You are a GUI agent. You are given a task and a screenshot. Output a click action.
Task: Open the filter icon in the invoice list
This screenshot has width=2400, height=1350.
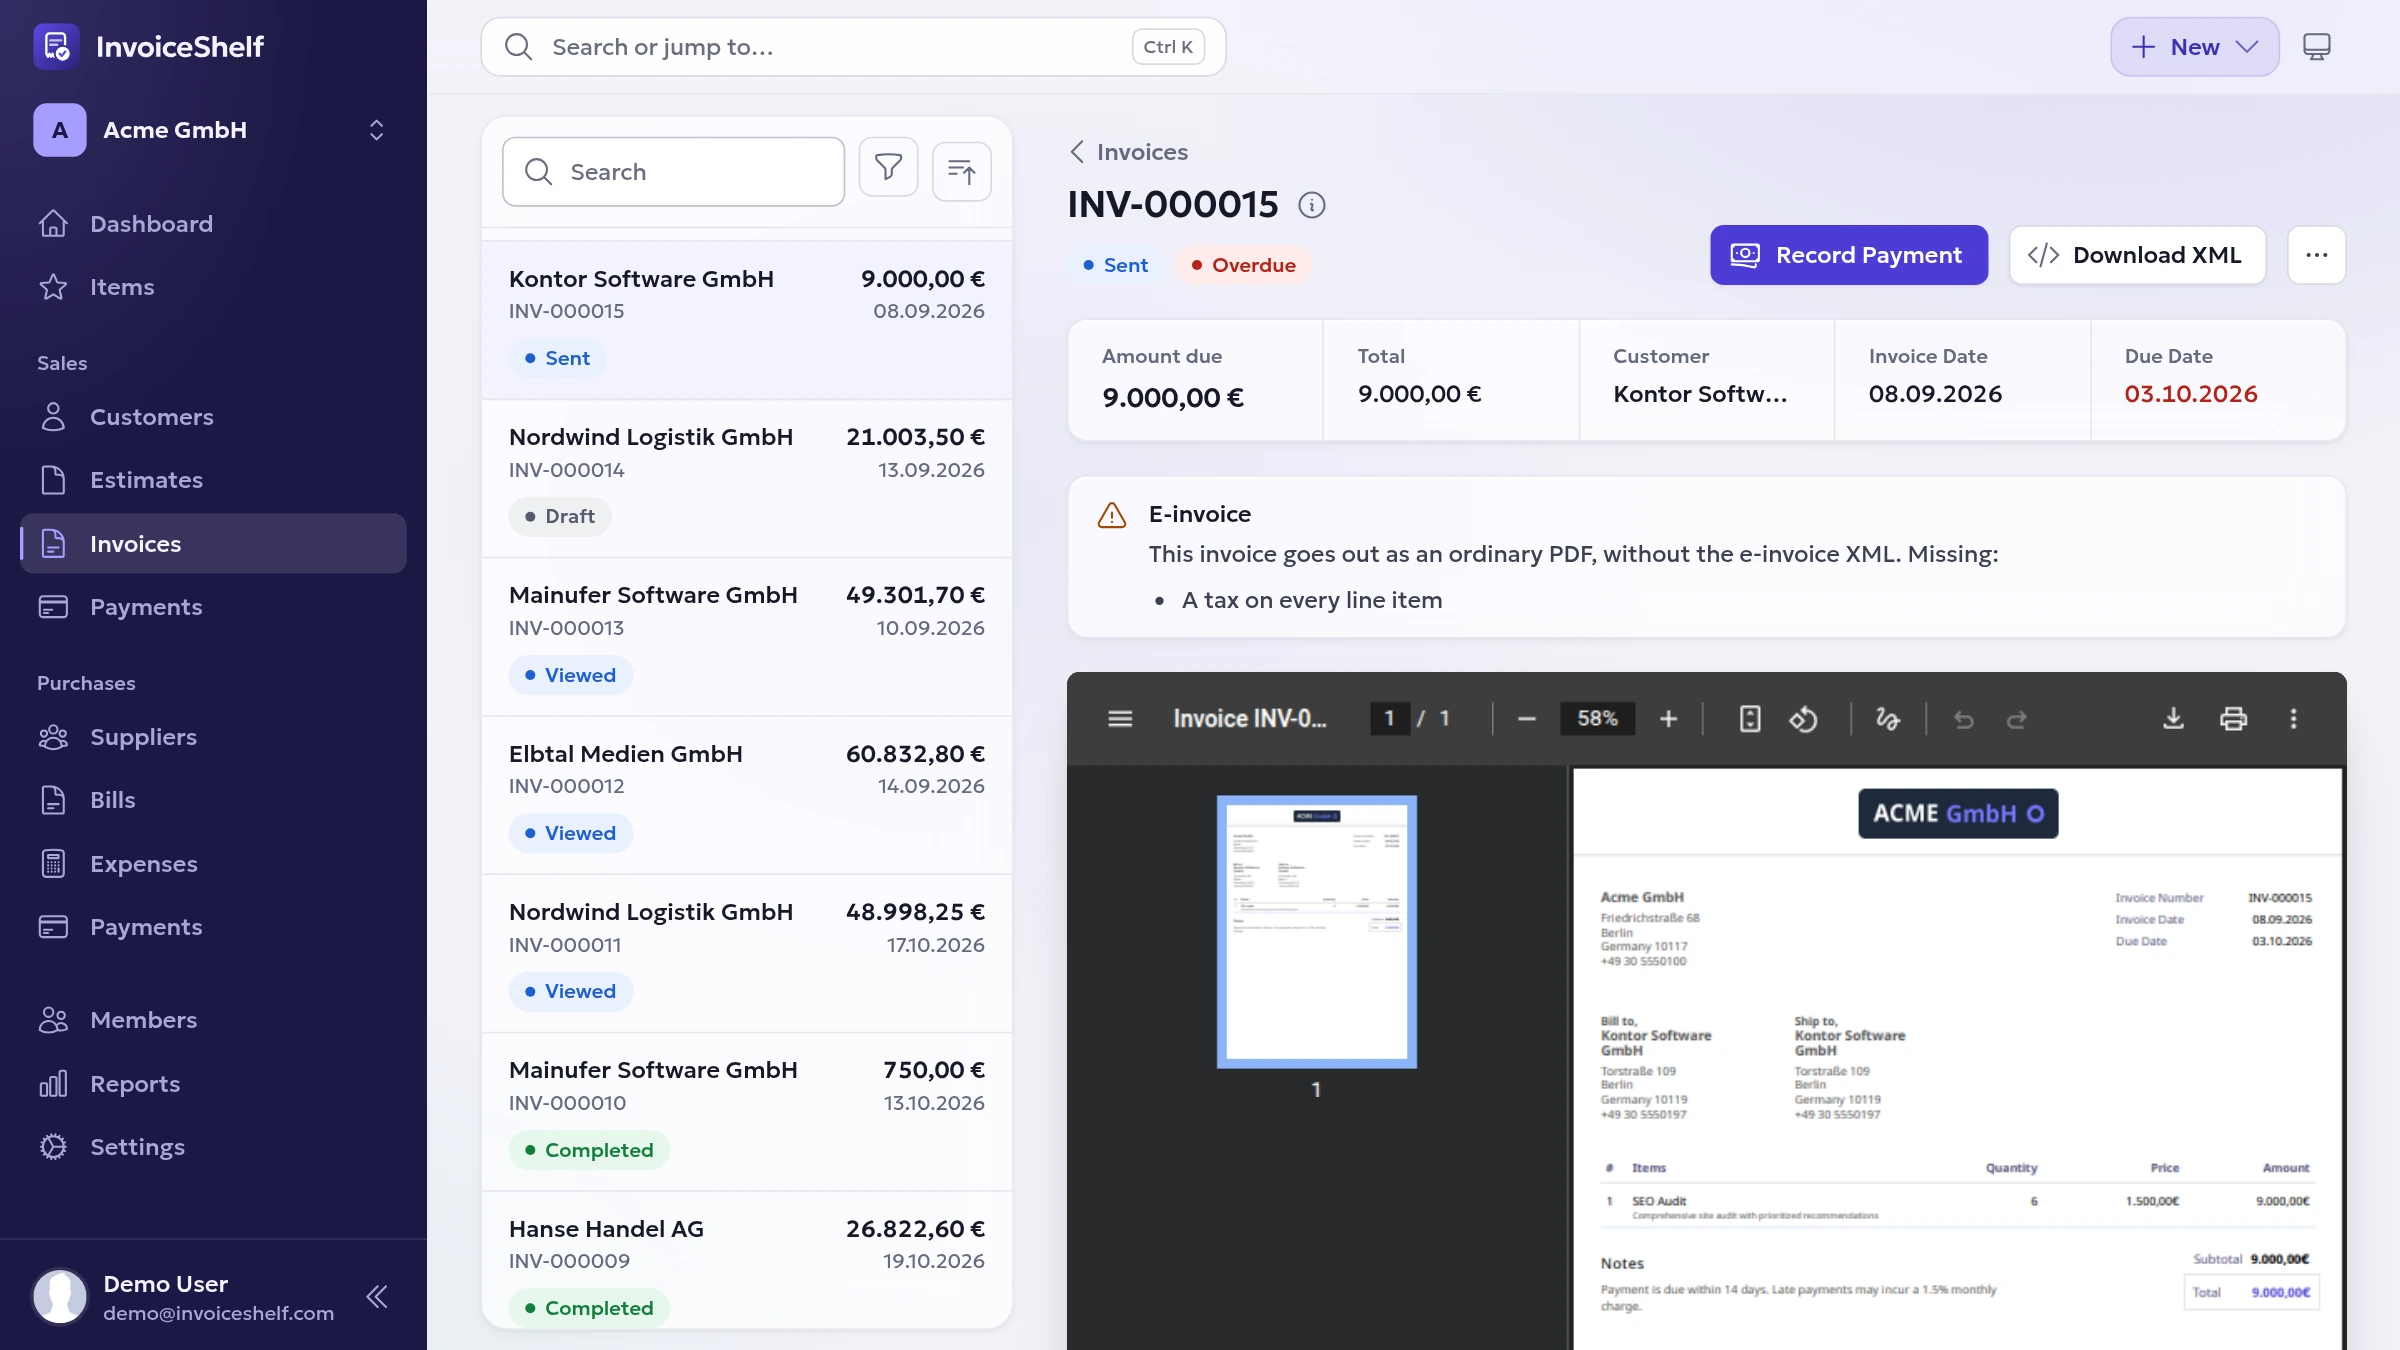888,168
